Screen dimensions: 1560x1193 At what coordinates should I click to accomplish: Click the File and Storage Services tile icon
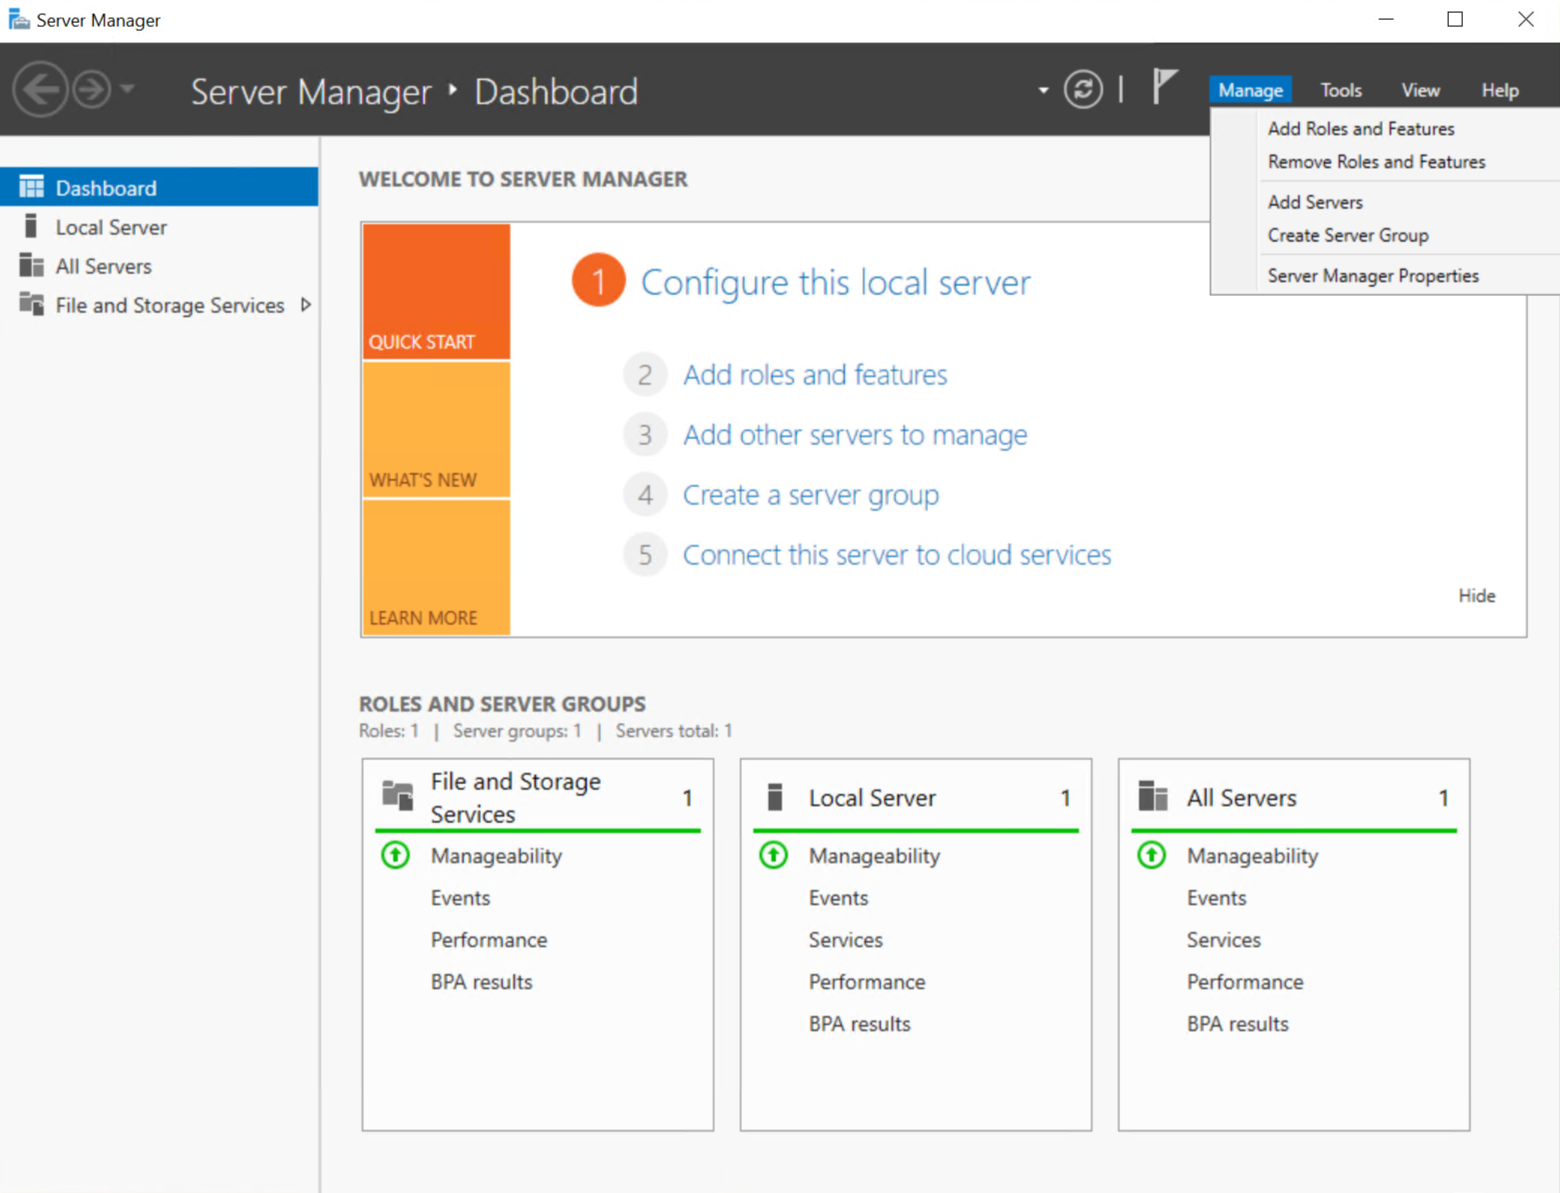(398, 796)
